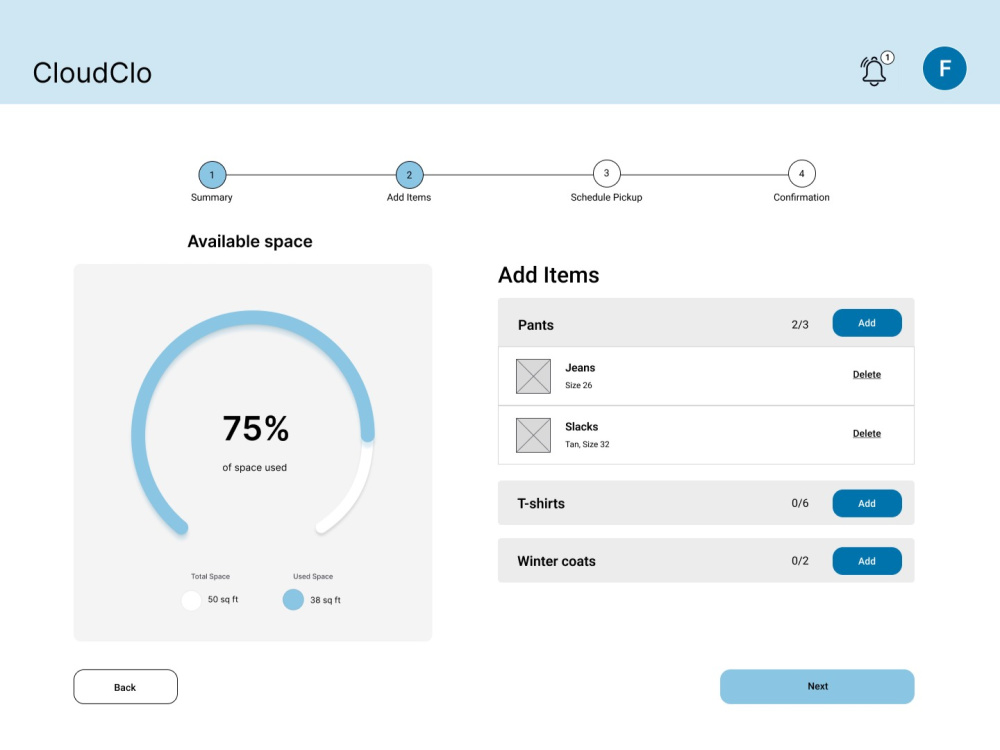Select the Slacks item name
1000x750 pixels.
point(582,427)
